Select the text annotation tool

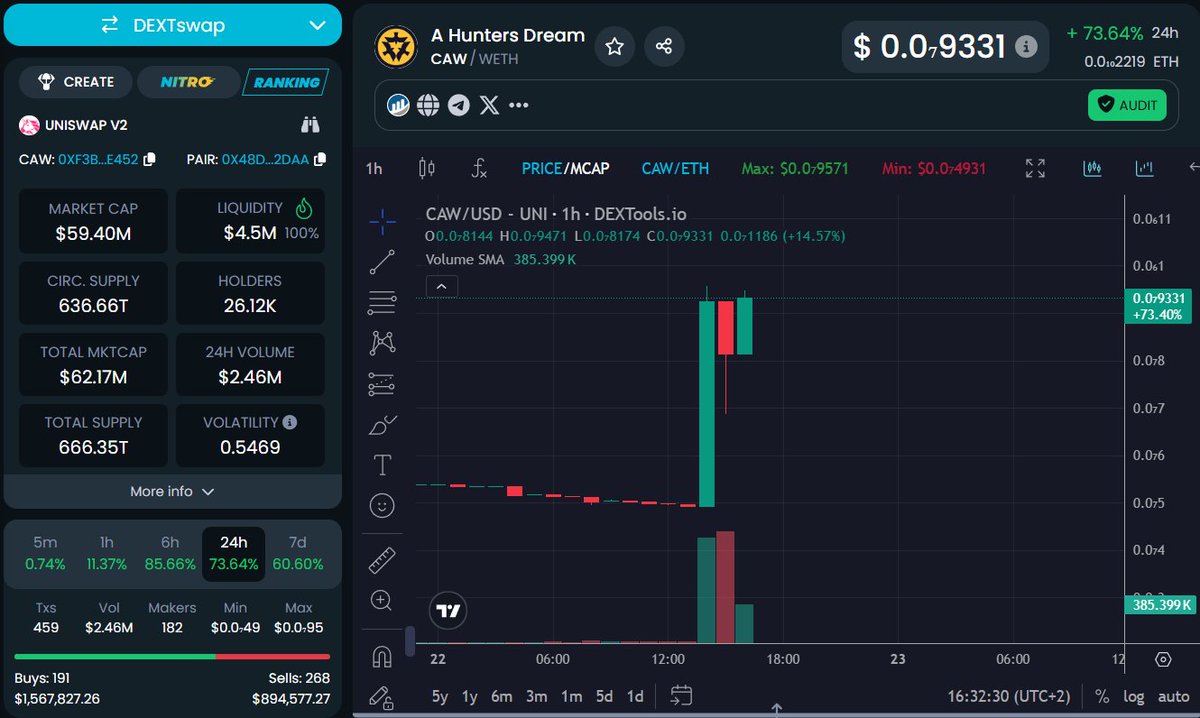(x=382, y=465)
